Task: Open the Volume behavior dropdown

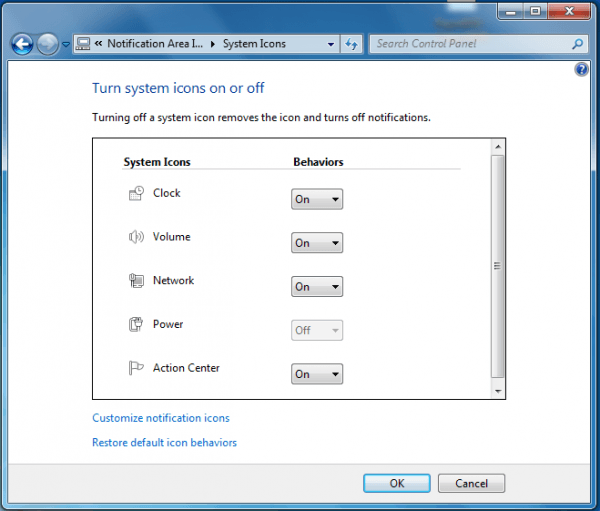Action: click(317, 243)
